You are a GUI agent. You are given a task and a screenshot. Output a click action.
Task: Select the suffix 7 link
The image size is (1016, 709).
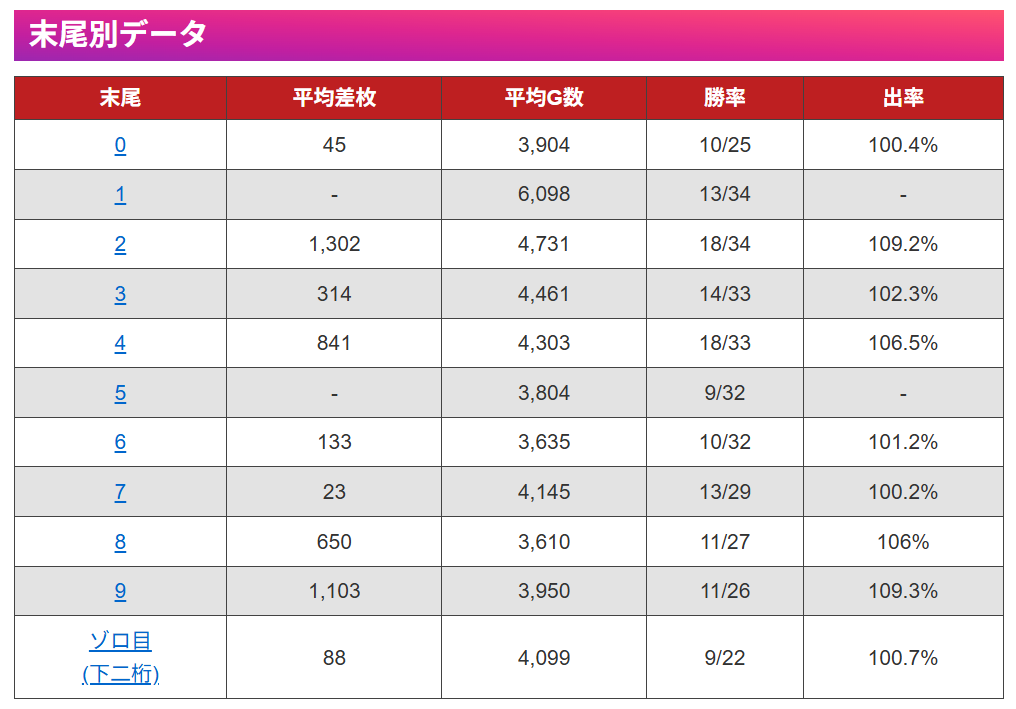coord(120,492)
